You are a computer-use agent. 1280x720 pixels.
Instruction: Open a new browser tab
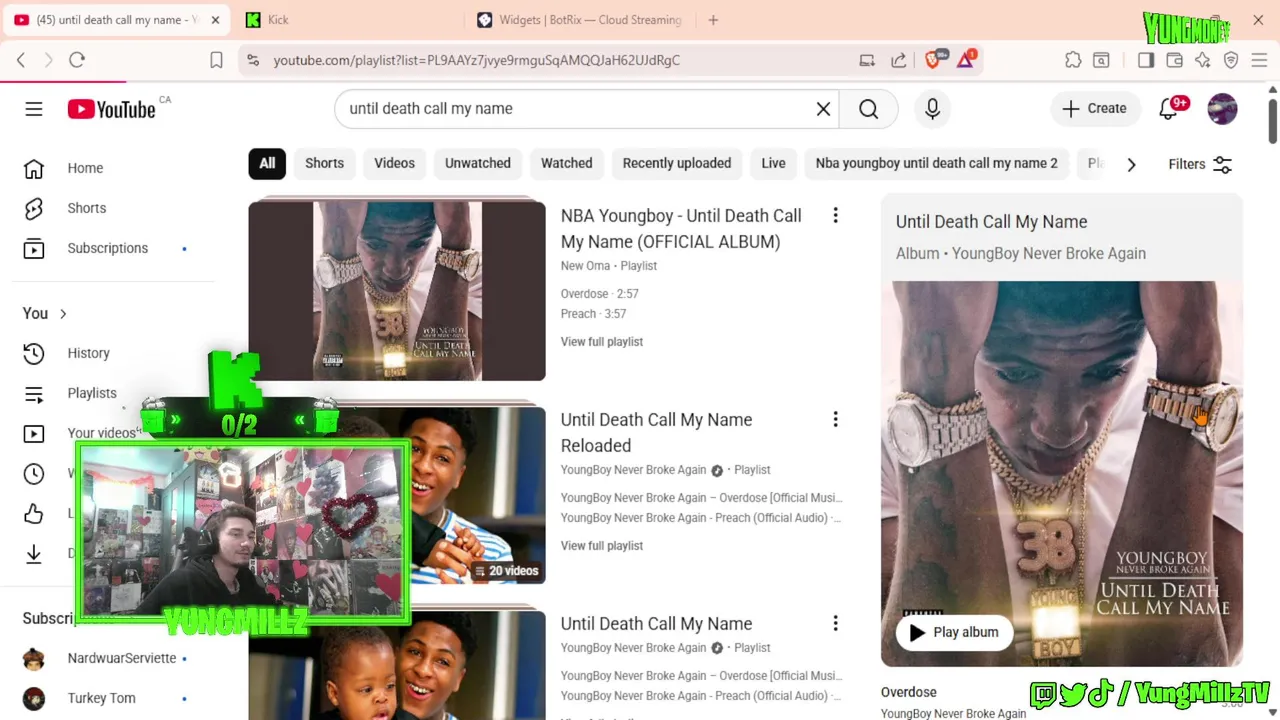pyautogui.click(x=713, y=20)
